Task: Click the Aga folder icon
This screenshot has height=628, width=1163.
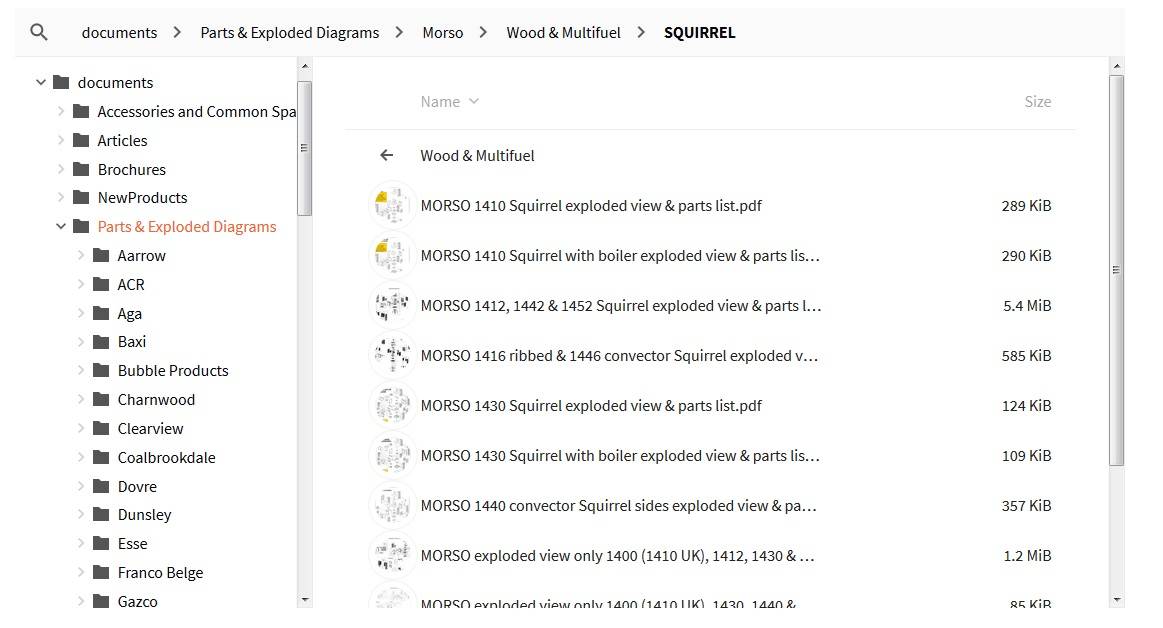Action: [101, 312]
